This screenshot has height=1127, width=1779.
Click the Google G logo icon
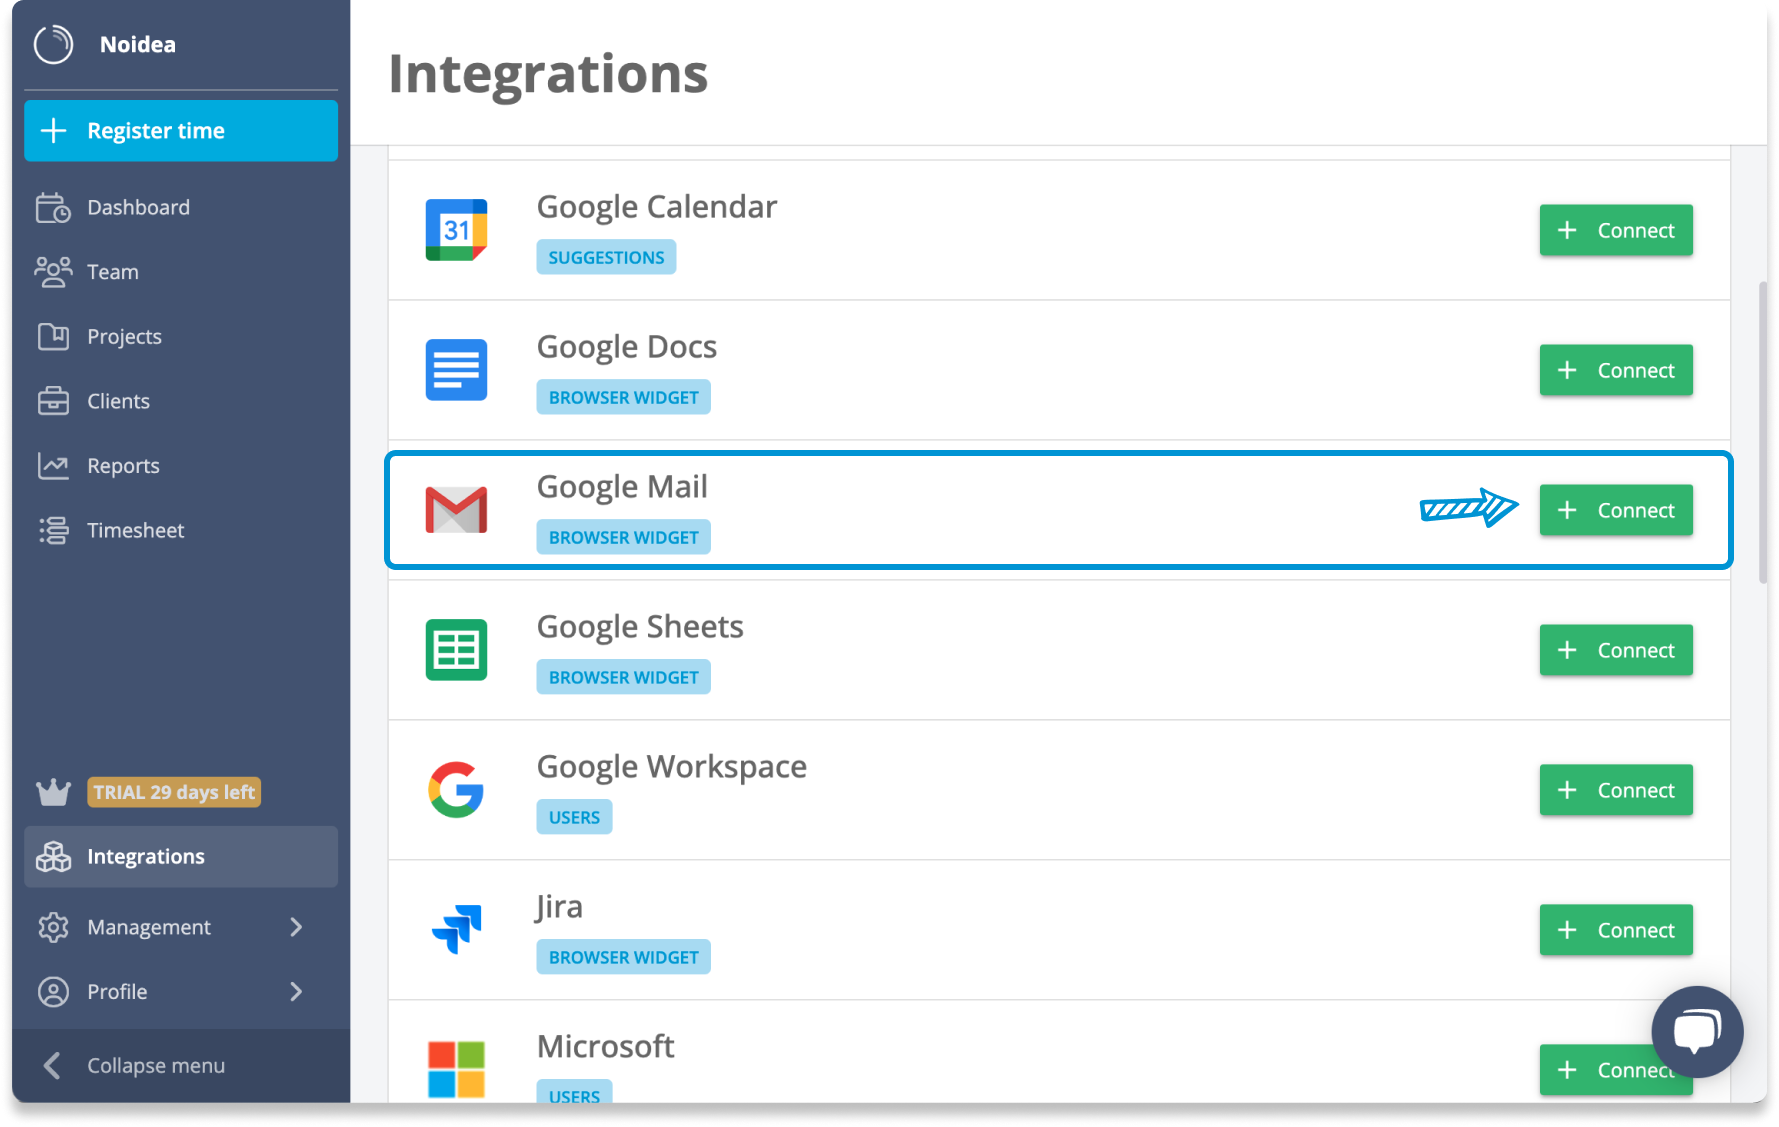click(456, 790)
